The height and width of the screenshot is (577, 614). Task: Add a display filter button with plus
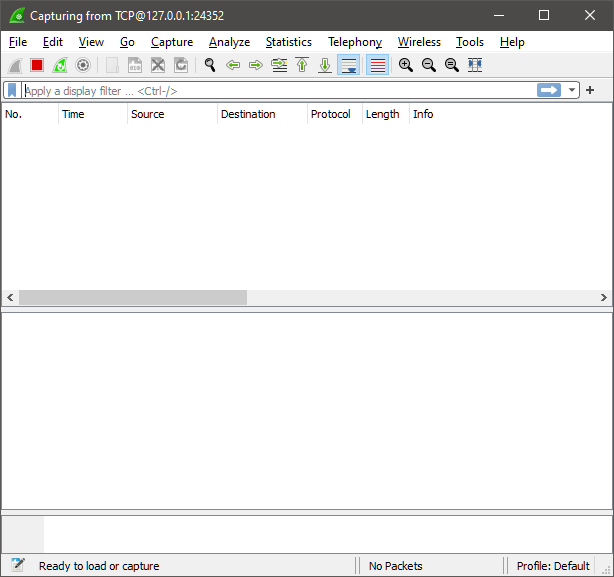590,90
